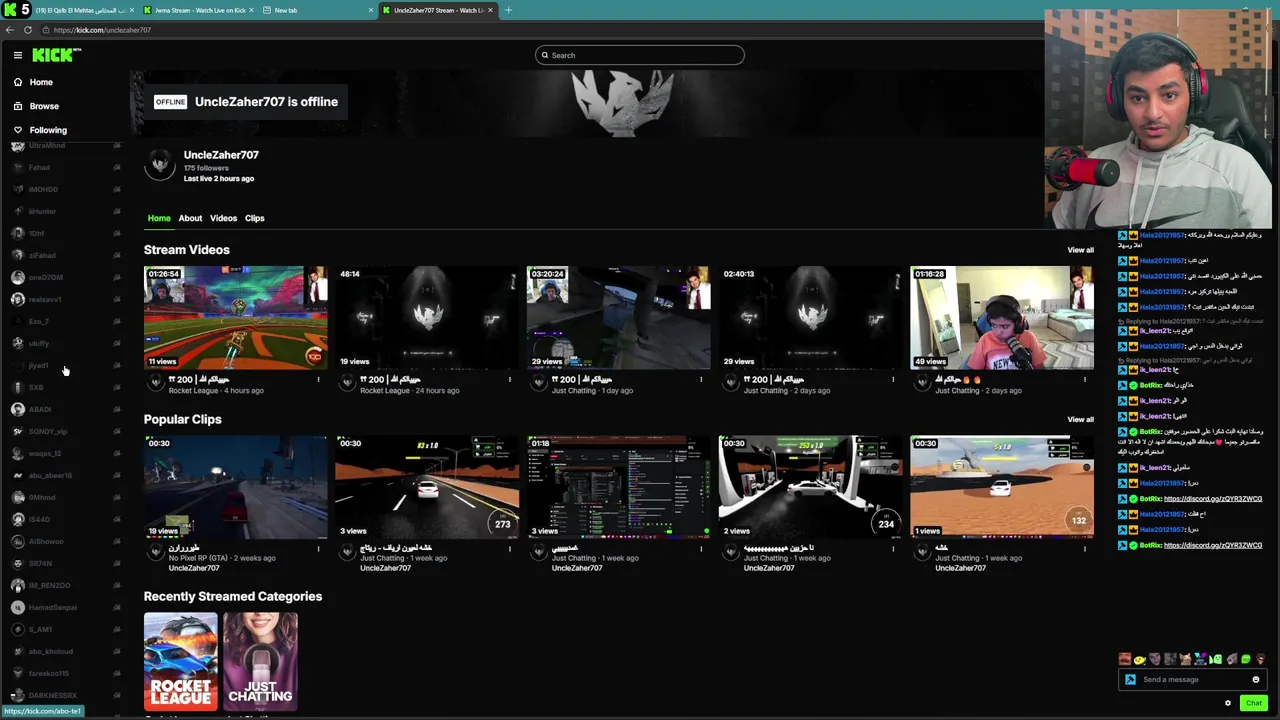1280x720 pixels.
Task: Play the 02:40:13 stream video thumbnail
Action: (x=811, y=317)
